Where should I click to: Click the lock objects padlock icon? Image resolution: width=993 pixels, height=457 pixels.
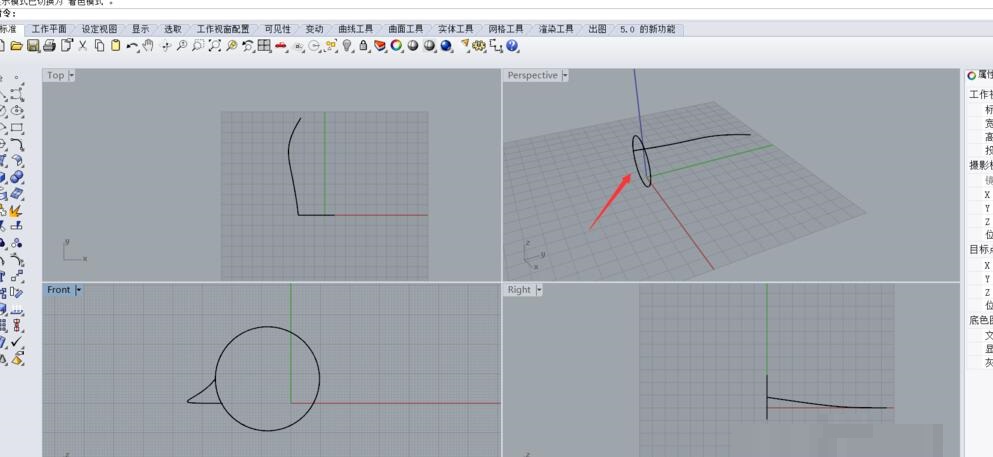point(363,46)
